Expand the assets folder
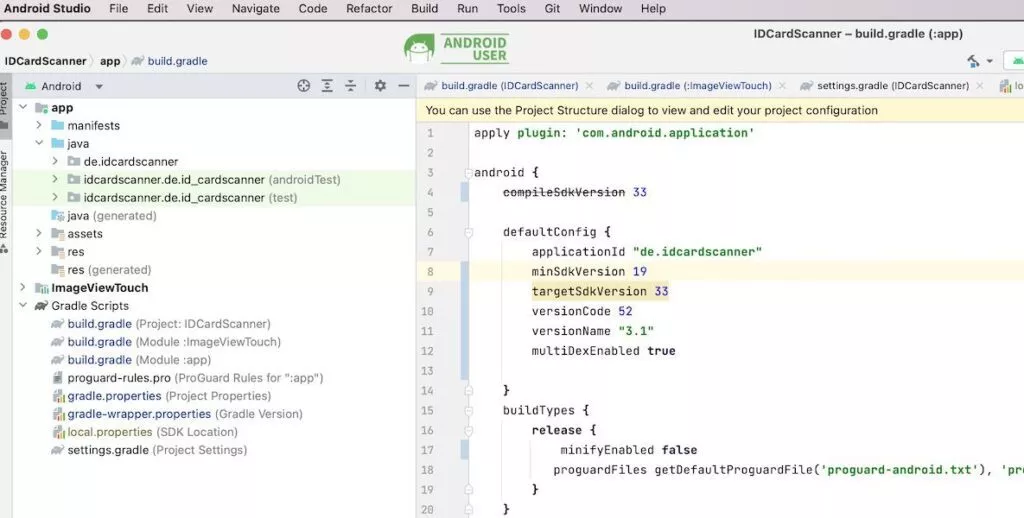The height and width of the screenshot is (518, 1024). click(x=39, y=233)
